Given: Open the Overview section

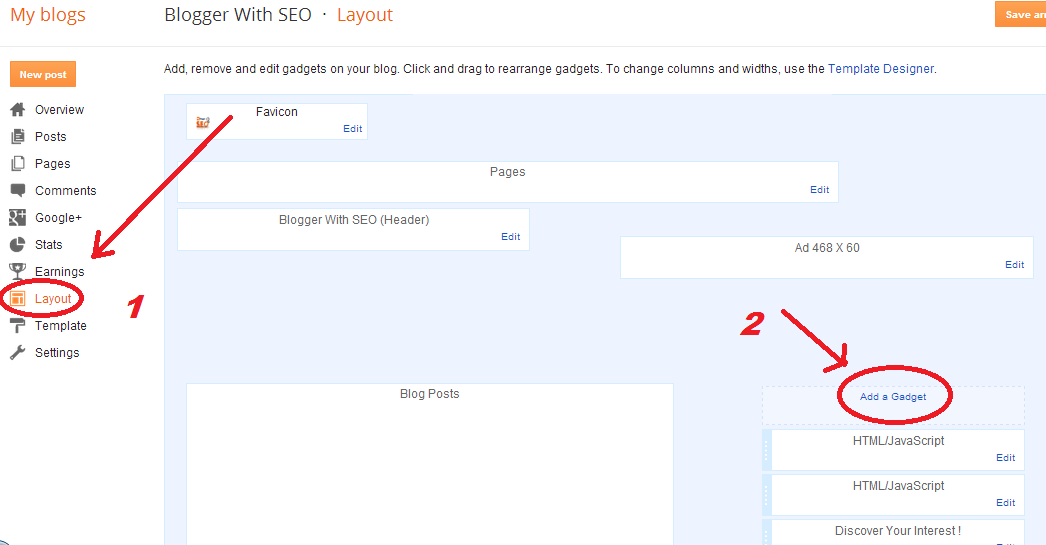Looking at the screenshot, I should [59, 109].
